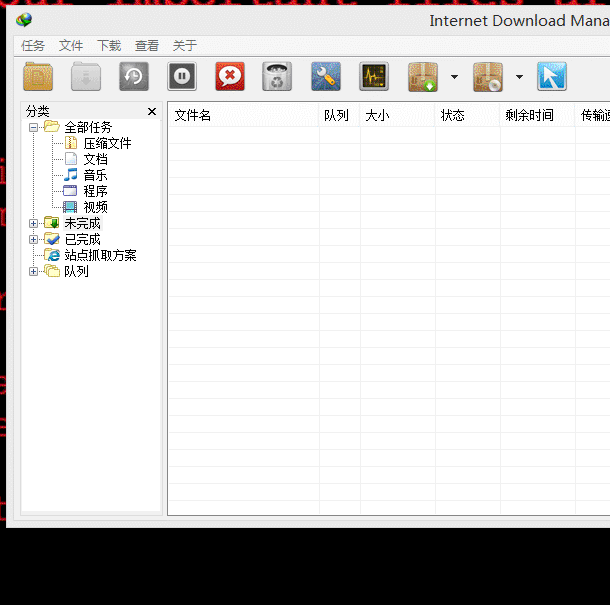Click the 全部任务 open folder icon
Viewport: 610px width, 605px height.
click(x=52, y=126)
